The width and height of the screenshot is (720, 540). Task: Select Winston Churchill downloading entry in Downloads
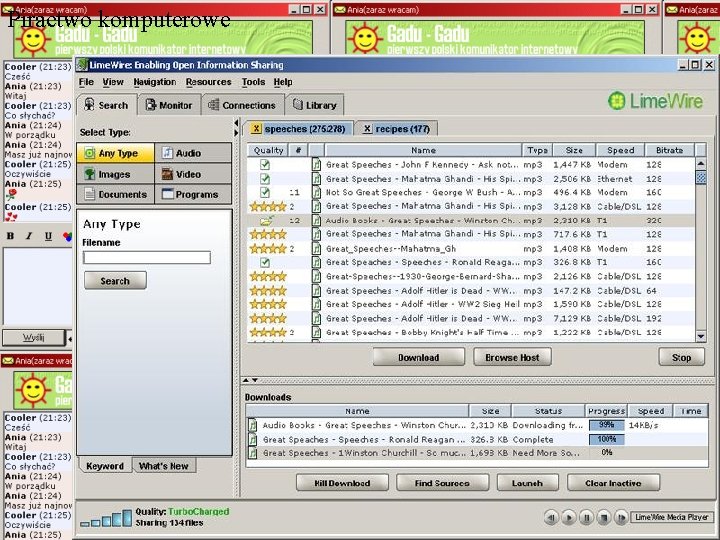pyautogui.click(x=477, y=425)
